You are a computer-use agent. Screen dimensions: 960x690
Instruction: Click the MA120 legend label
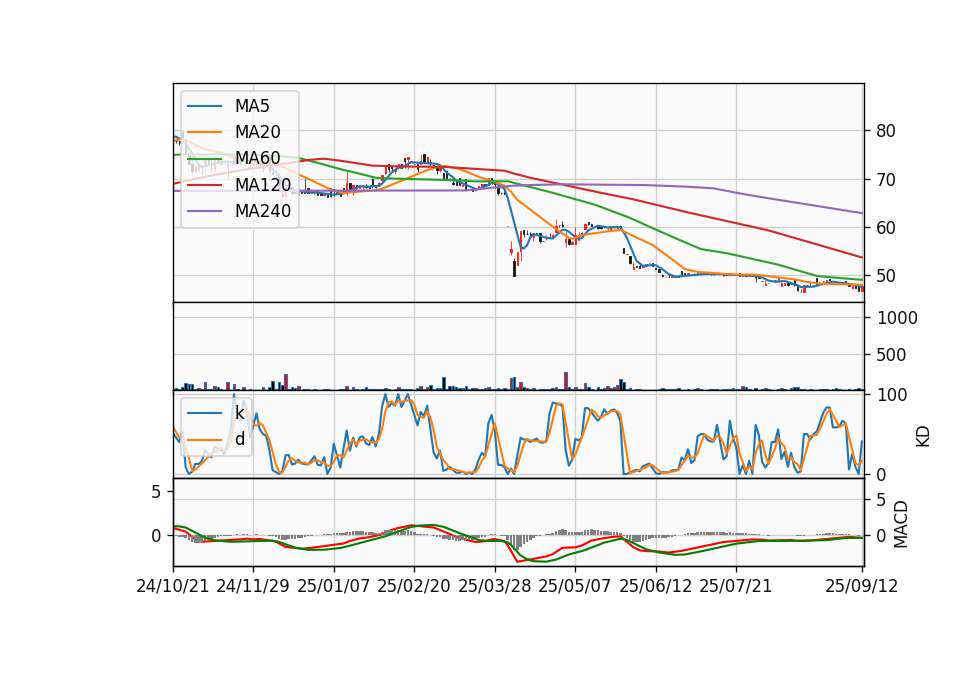pos(263,184)
